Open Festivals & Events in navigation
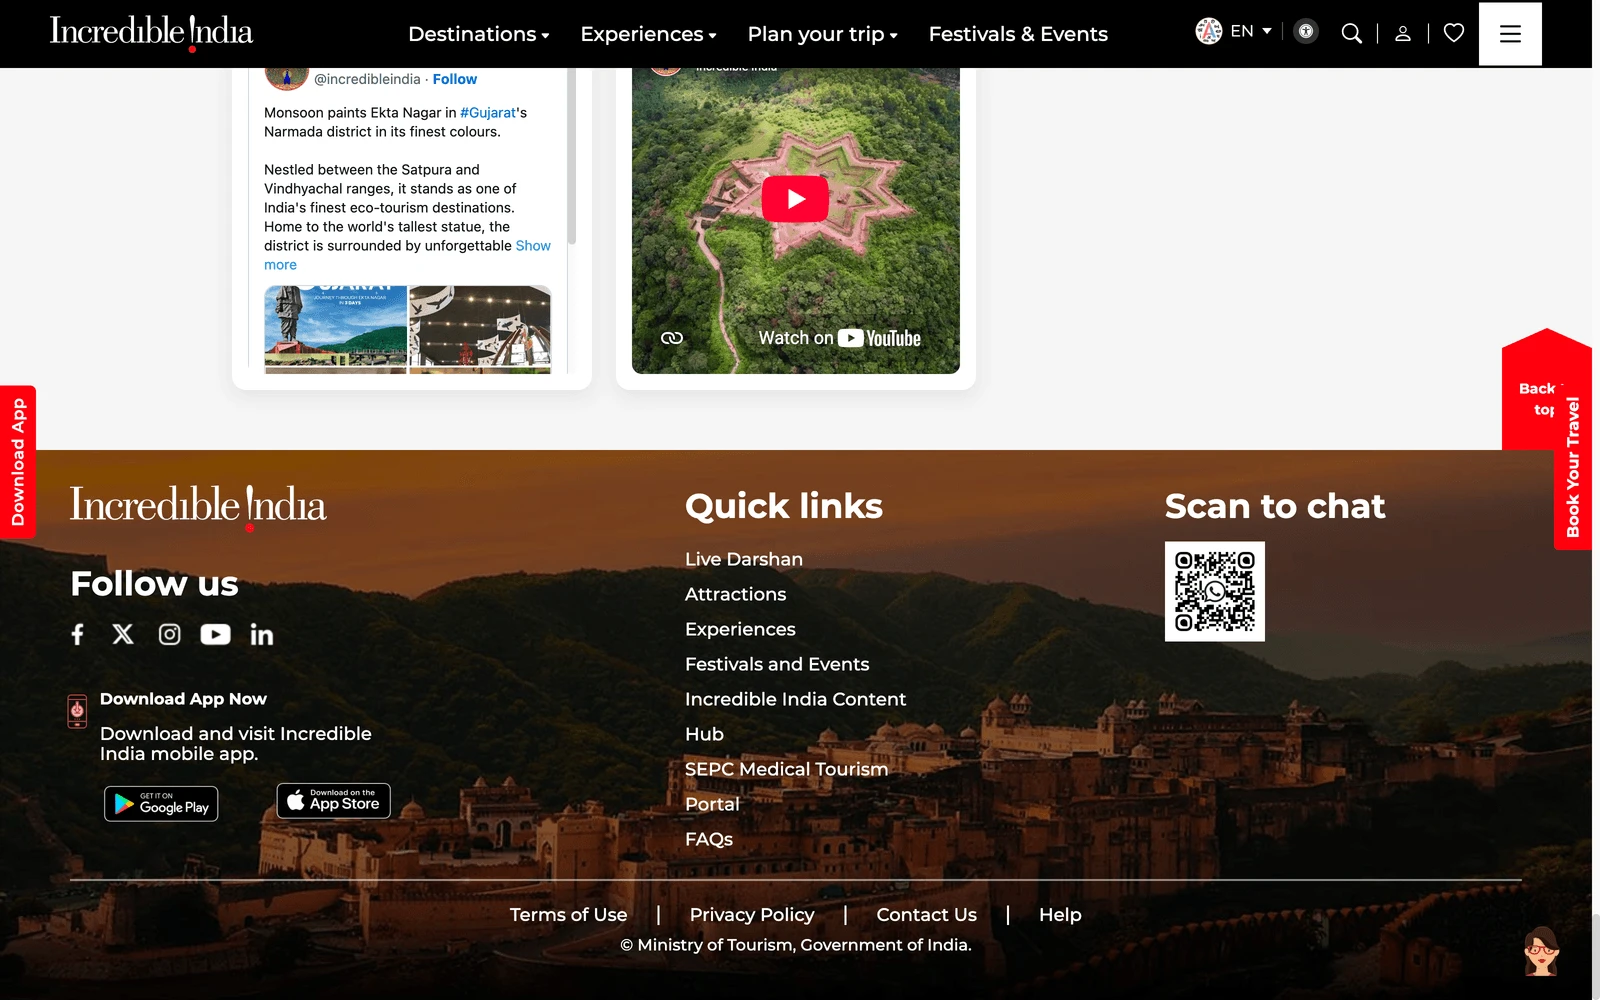 [x=1018, y=34]
